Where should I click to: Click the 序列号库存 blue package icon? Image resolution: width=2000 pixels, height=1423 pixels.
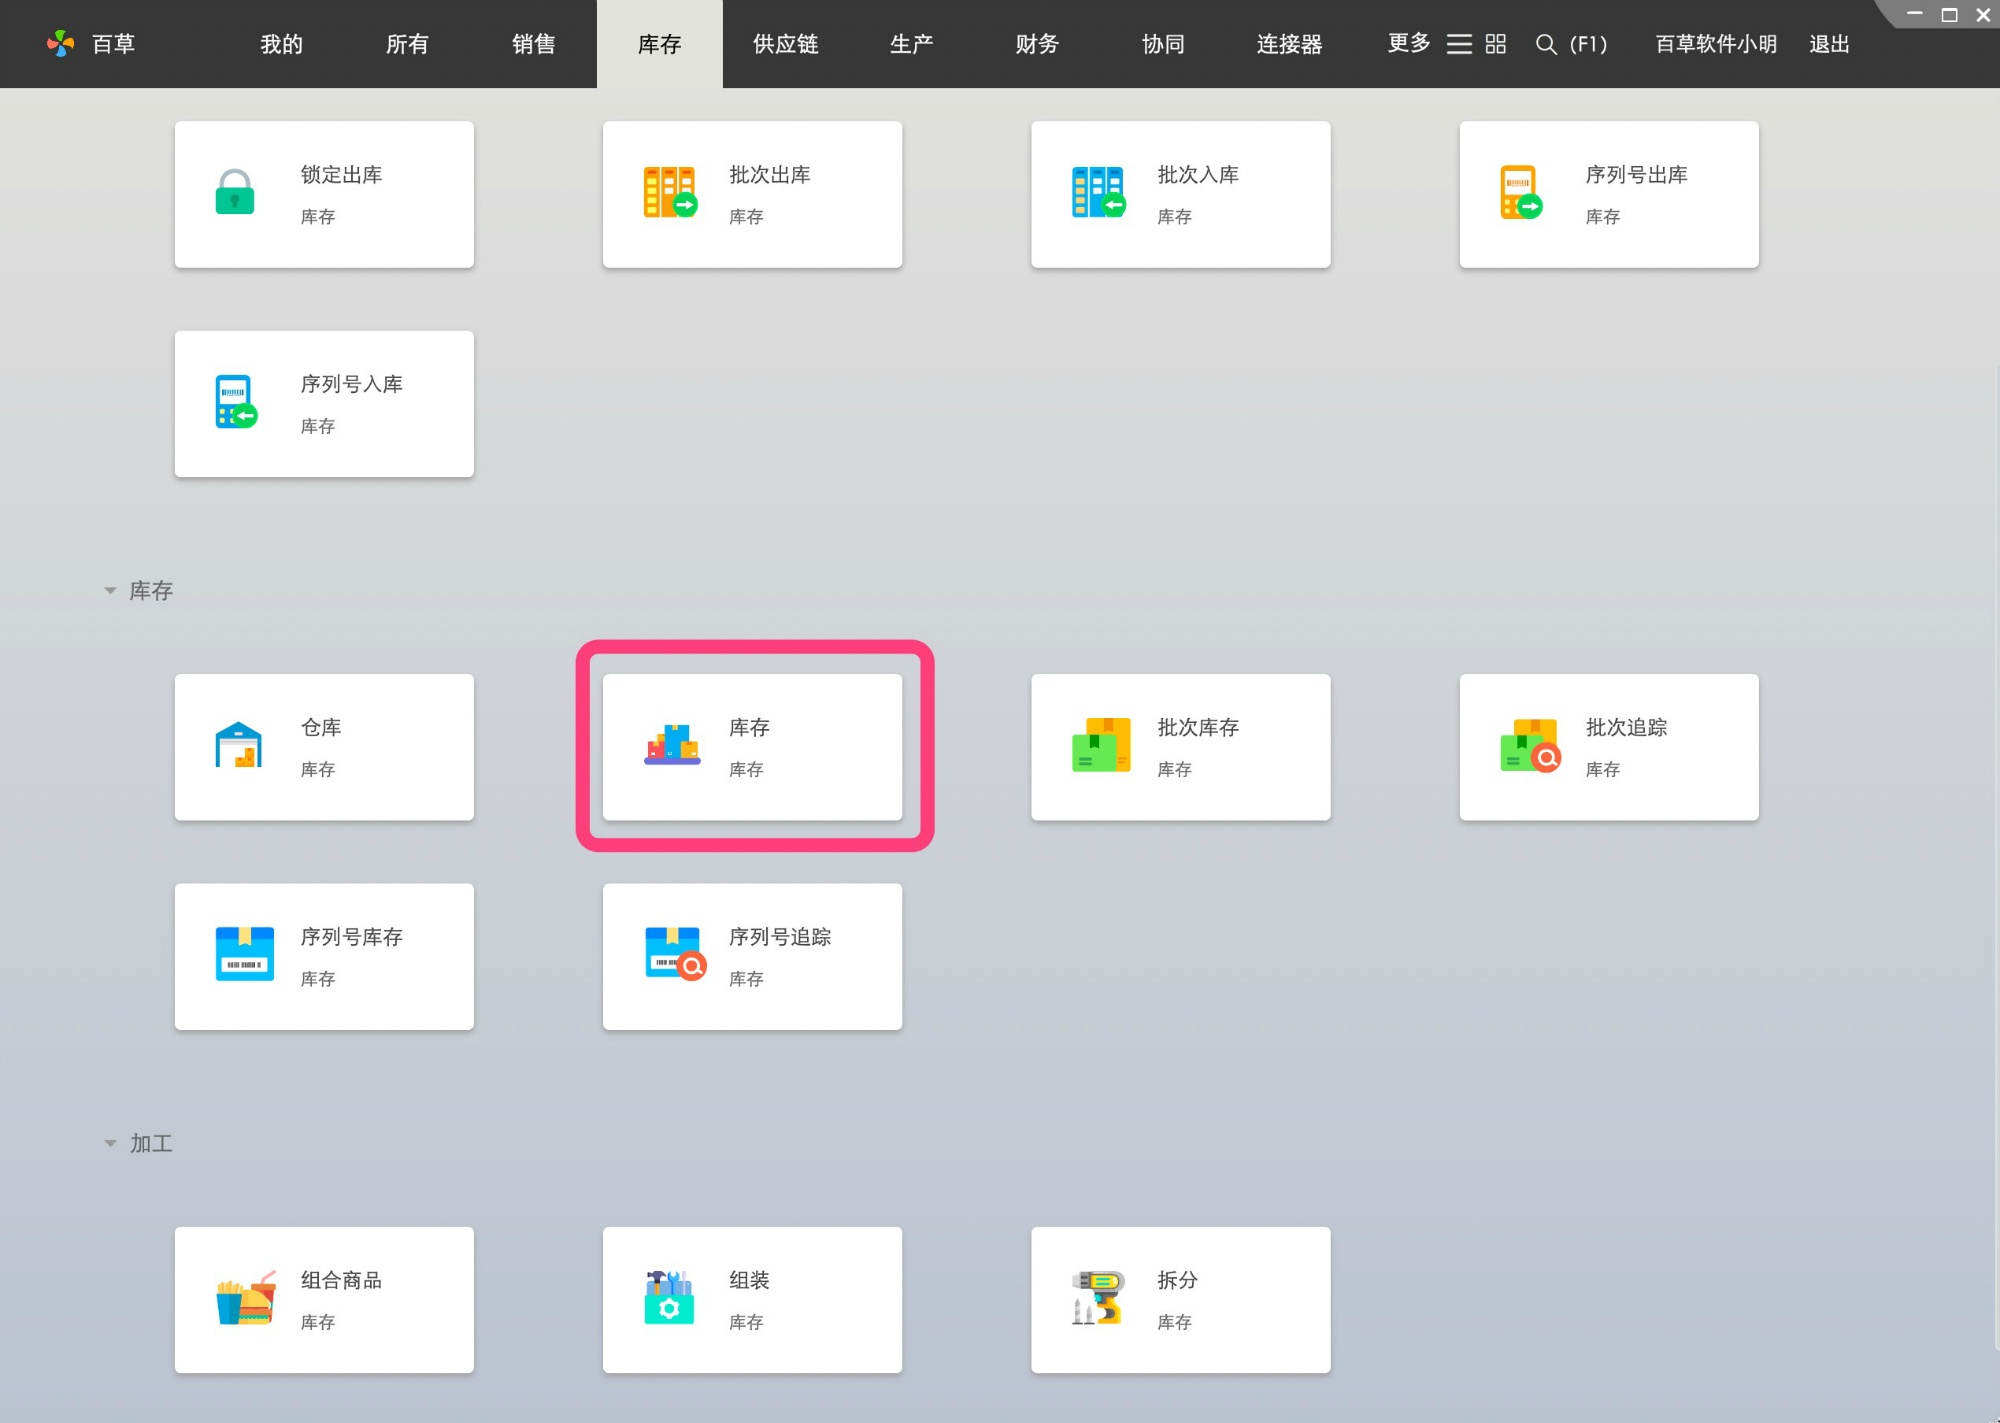244,954
